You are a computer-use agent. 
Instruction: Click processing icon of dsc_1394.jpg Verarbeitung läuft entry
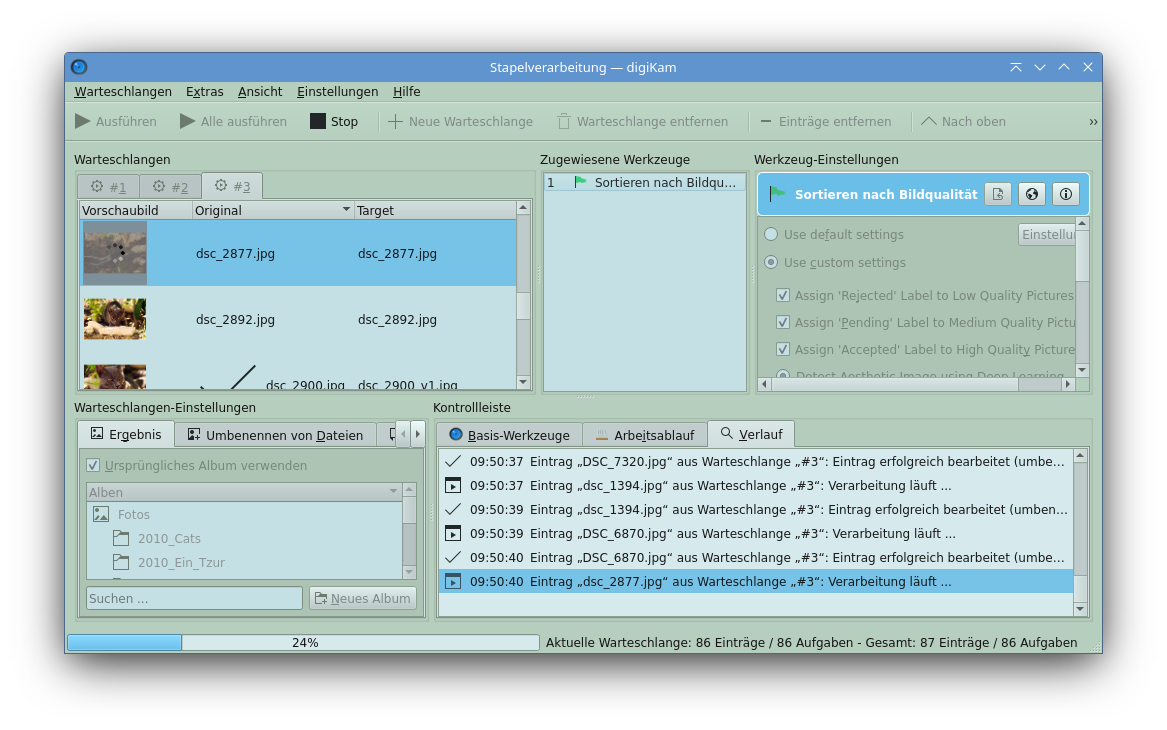453,486
